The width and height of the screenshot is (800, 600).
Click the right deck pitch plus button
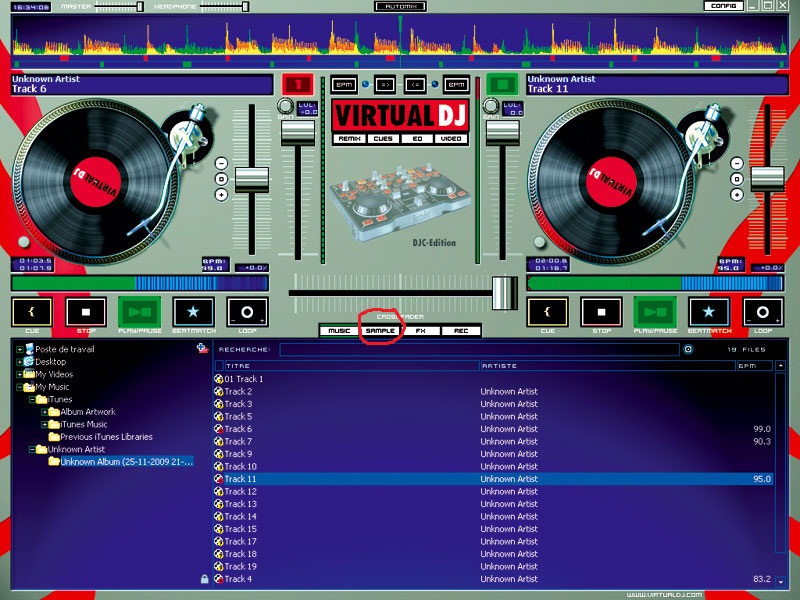click(737, 194)
